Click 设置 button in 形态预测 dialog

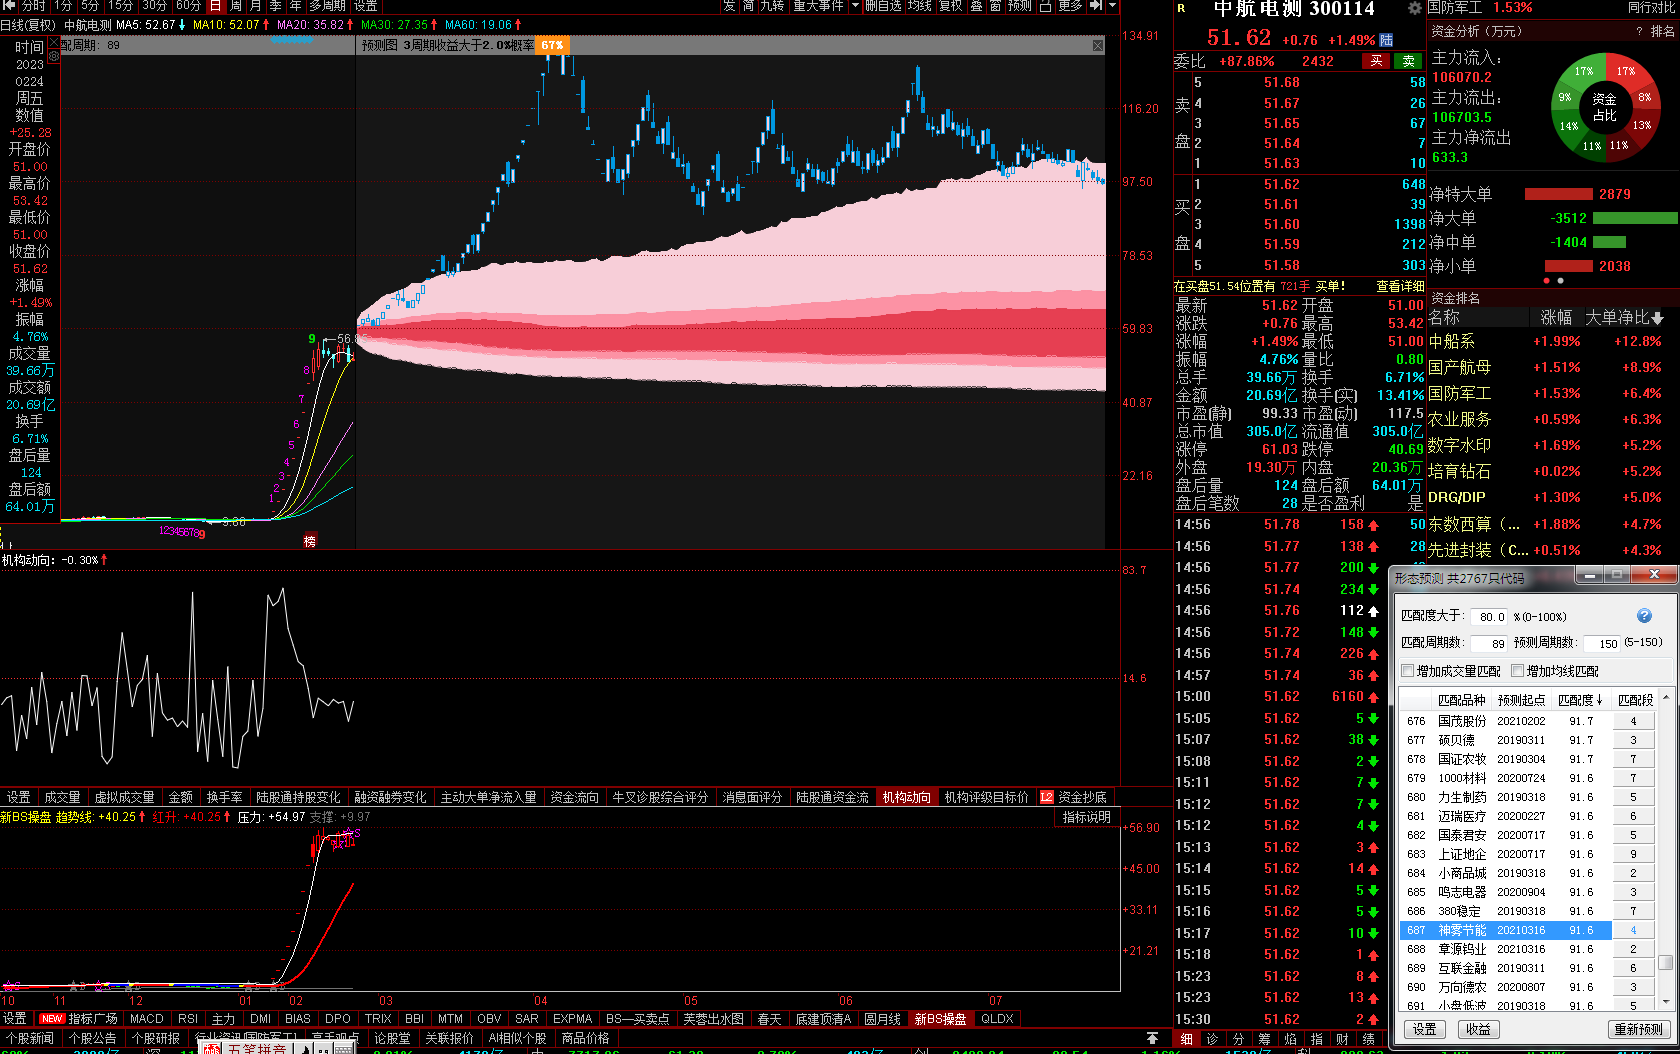(1425, 1029)
